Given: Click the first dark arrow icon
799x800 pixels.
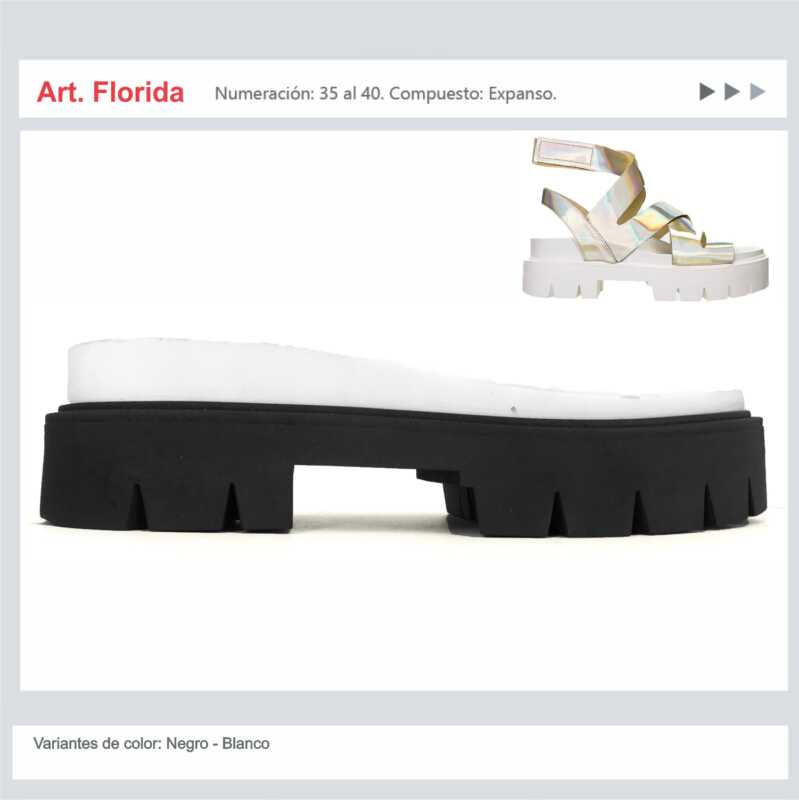Looking at the screenshot, I should tap(706, 92).
